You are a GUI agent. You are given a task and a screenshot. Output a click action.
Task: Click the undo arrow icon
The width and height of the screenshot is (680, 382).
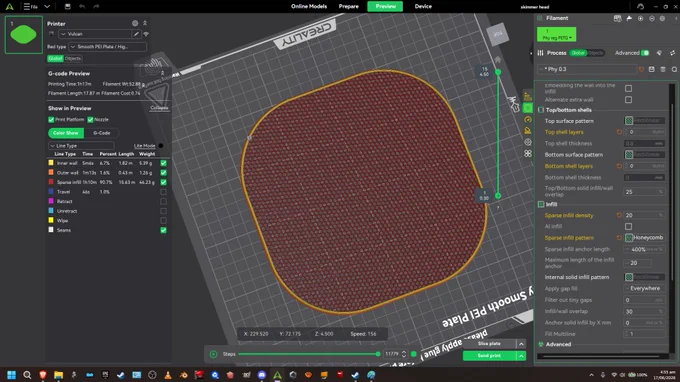[x=82, y=7]
